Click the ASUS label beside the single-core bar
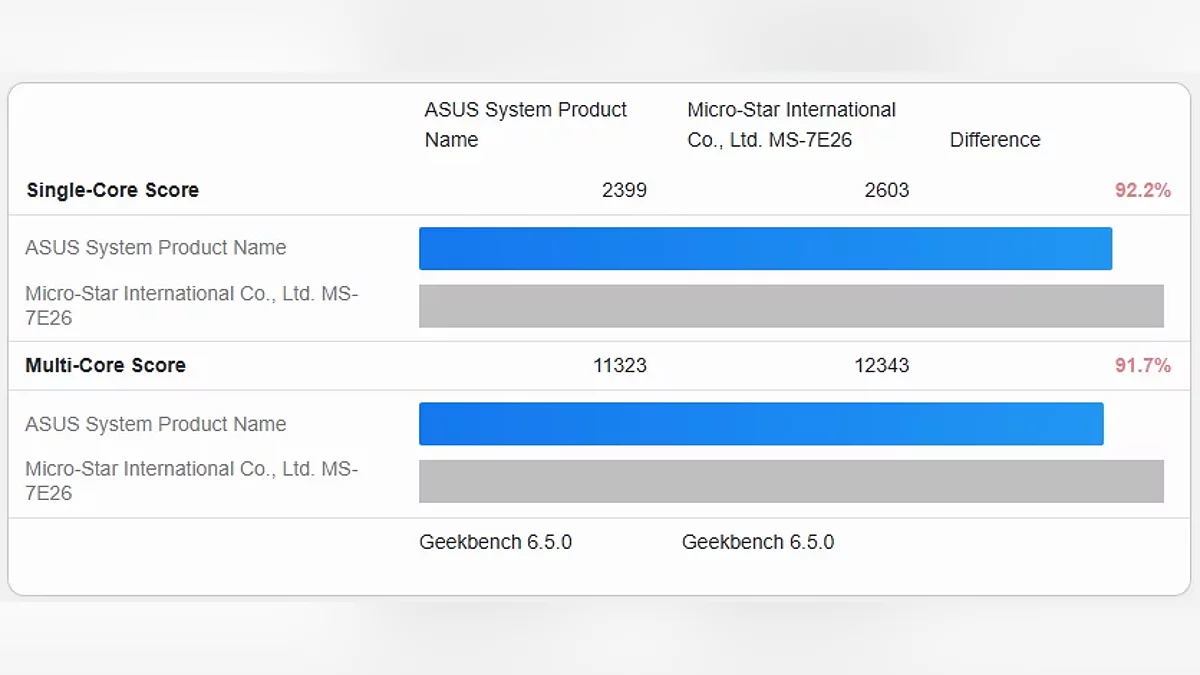Image resolution: width=1200 pixels, height=675 pixels. [155, 248]
